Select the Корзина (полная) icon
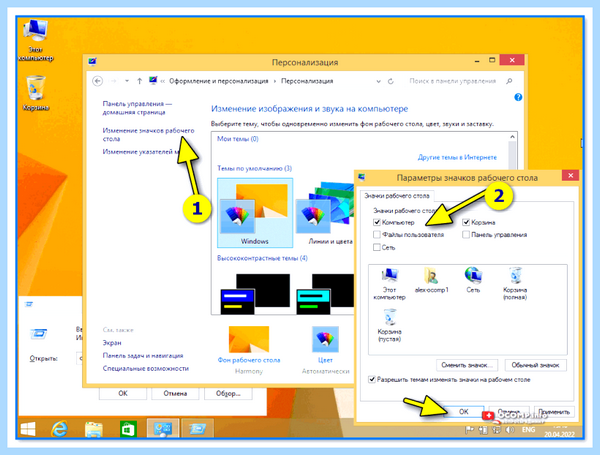Screen dimensions: 600x455 tap(515, 284)
